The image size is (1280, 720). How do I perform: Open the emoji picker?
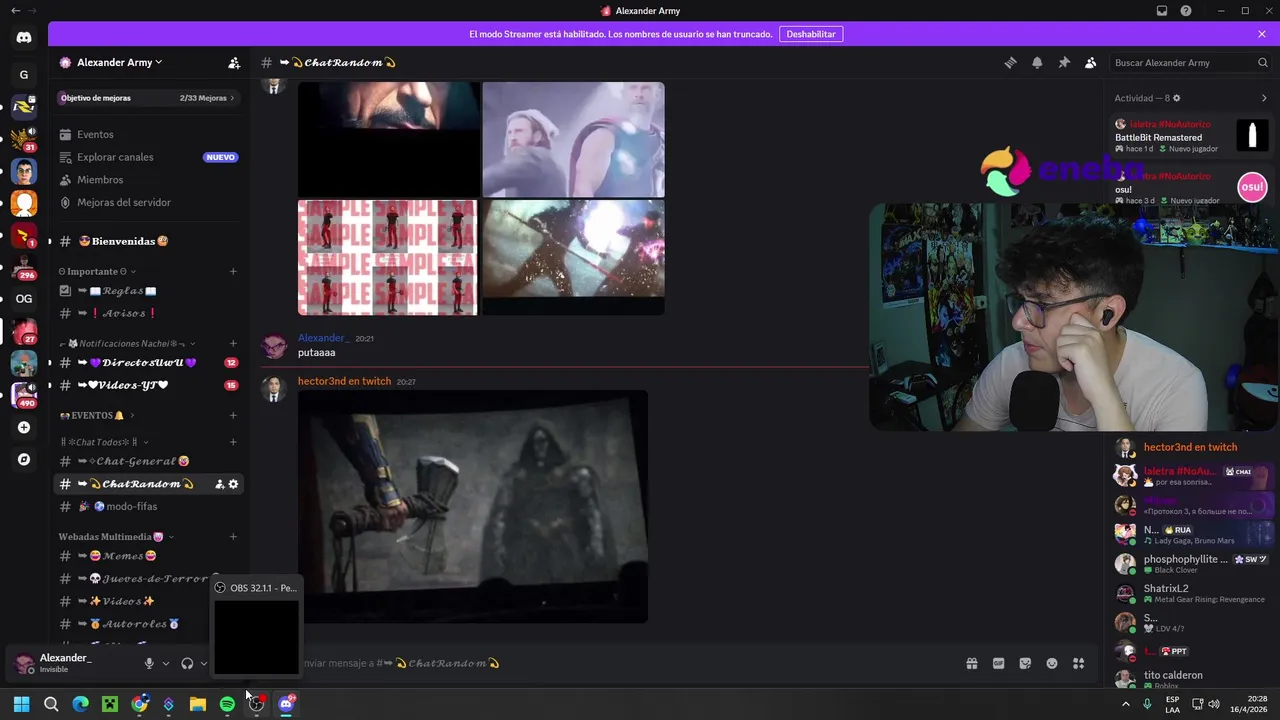click(1052, 663)
